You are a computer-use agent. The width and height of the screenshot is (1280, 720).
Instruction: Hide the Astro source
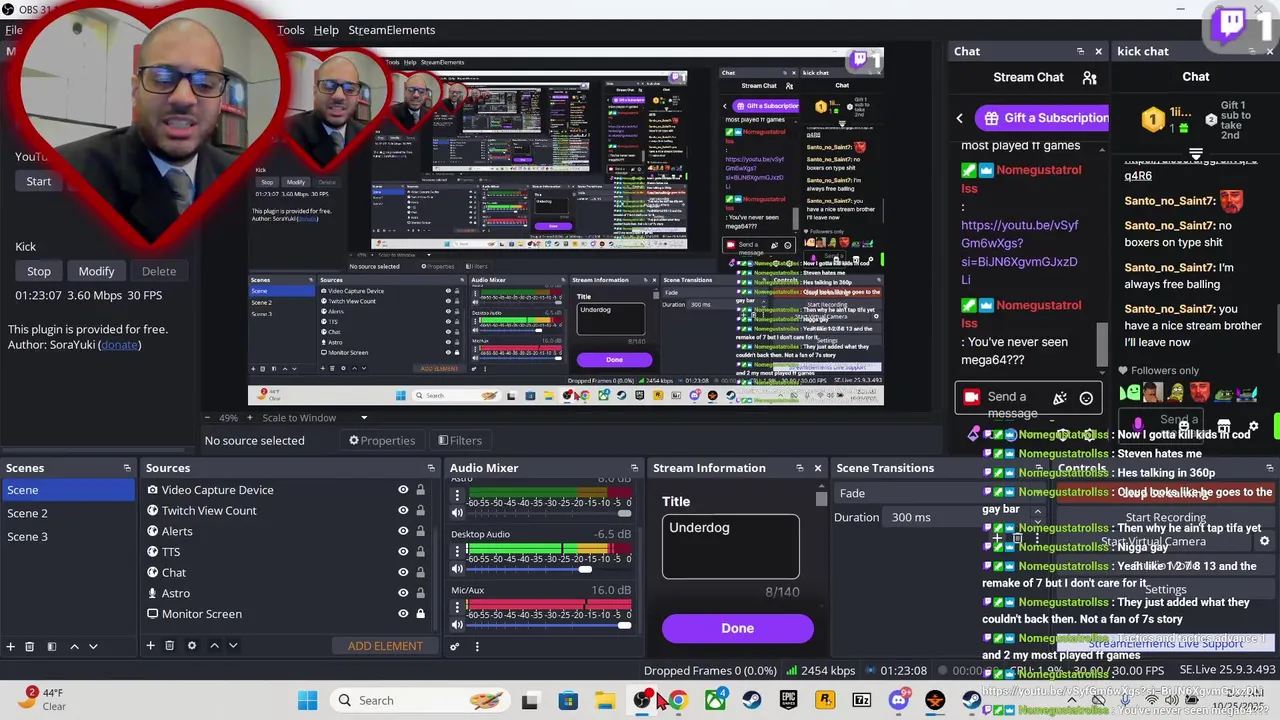point(403,593)
